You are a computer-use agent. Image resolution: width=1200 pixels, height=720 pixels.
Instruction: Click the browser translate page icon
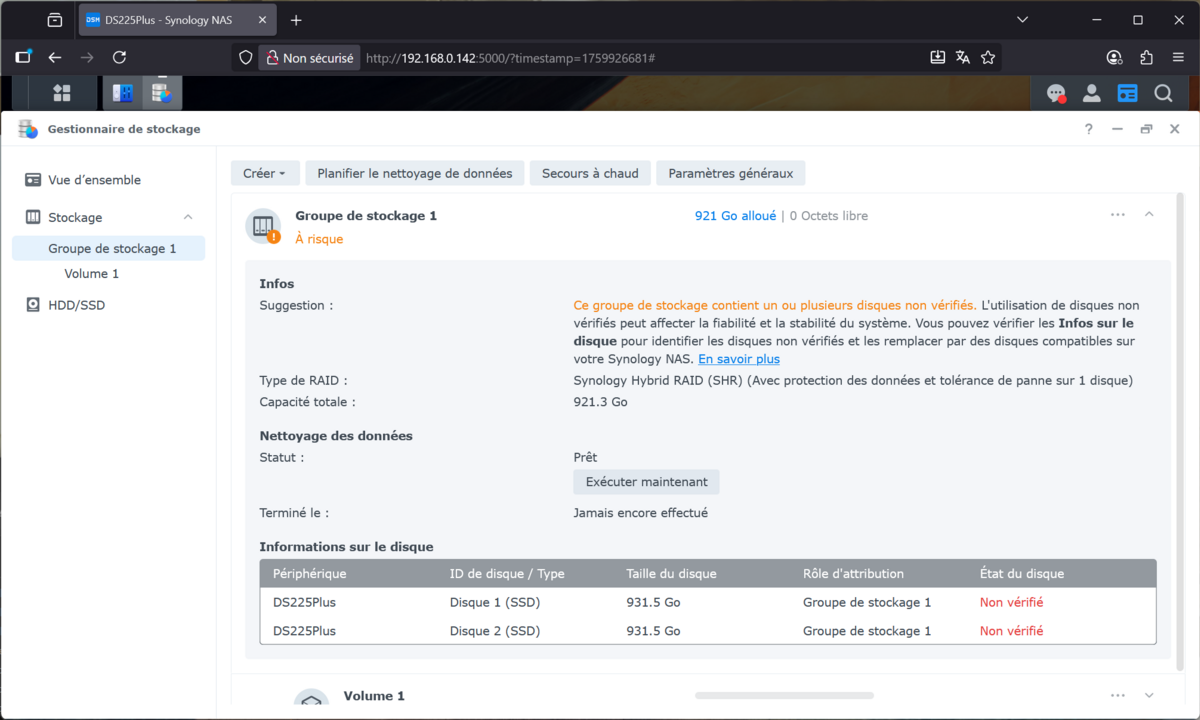(x=963, y=58)
